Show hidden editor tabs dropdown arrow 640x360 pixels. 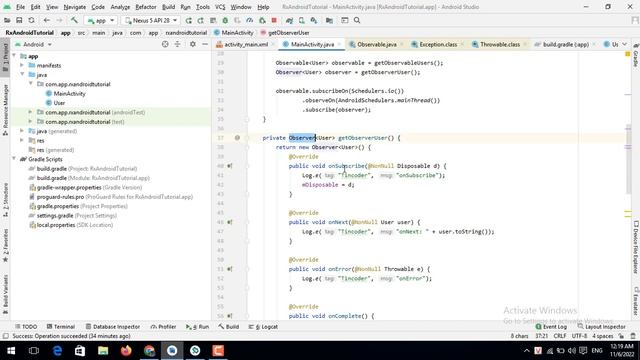[625, 44]
